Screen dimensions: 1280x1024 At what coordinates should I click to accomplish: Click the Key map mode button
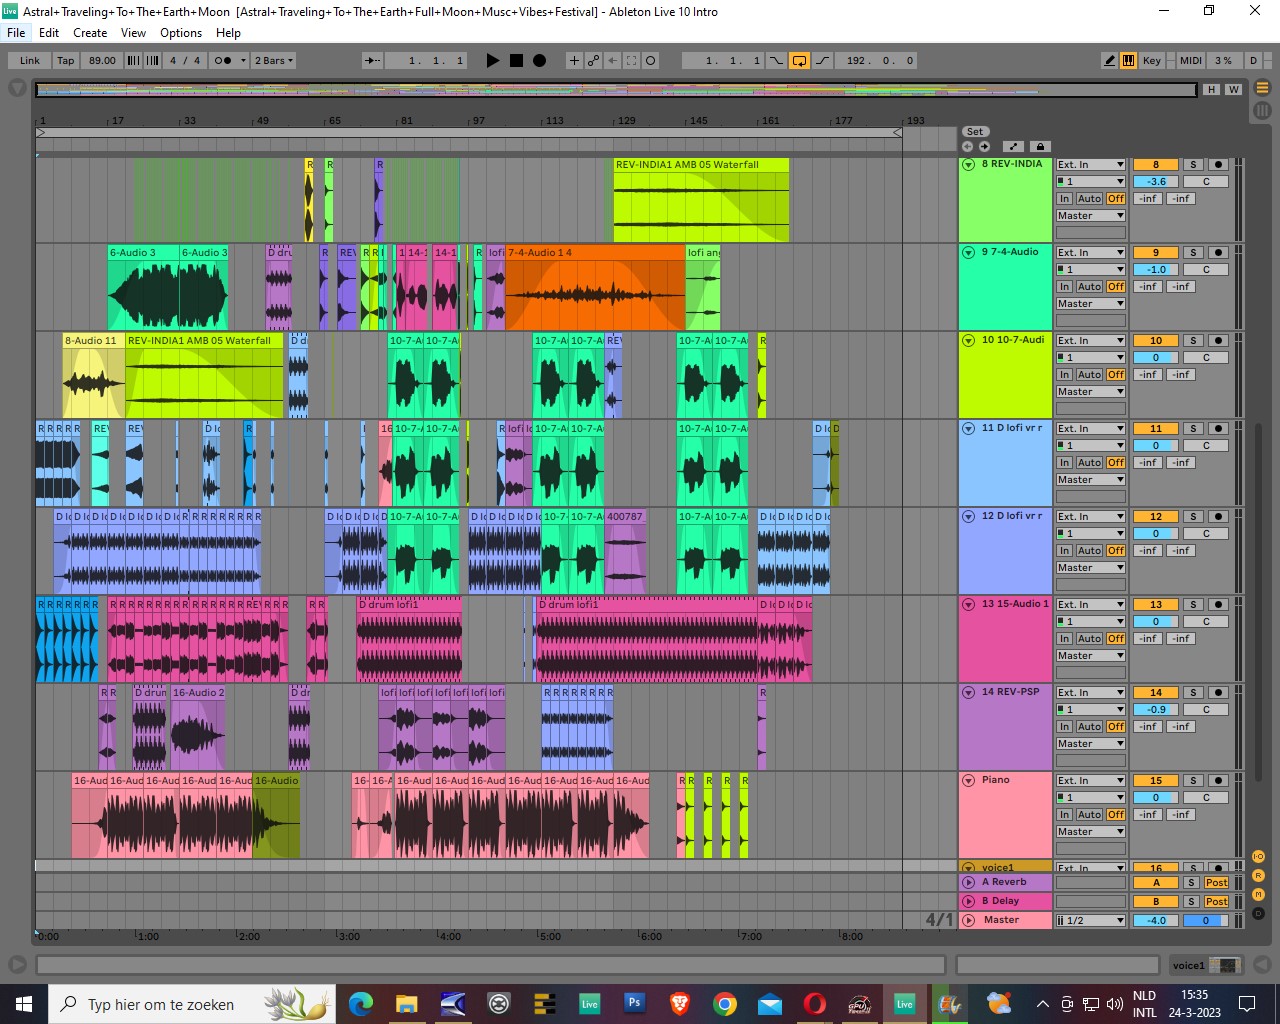coord(1152,61)
